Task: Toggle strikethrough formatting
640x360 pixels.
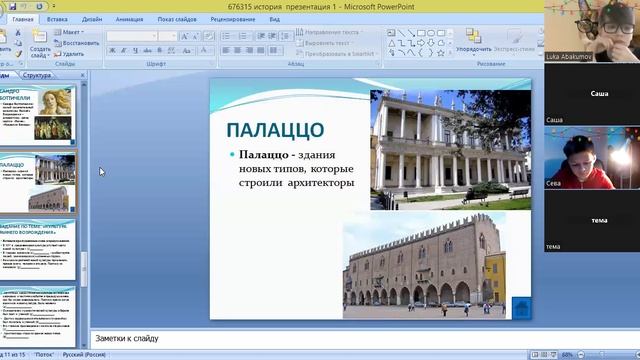Action: (147, 51)
